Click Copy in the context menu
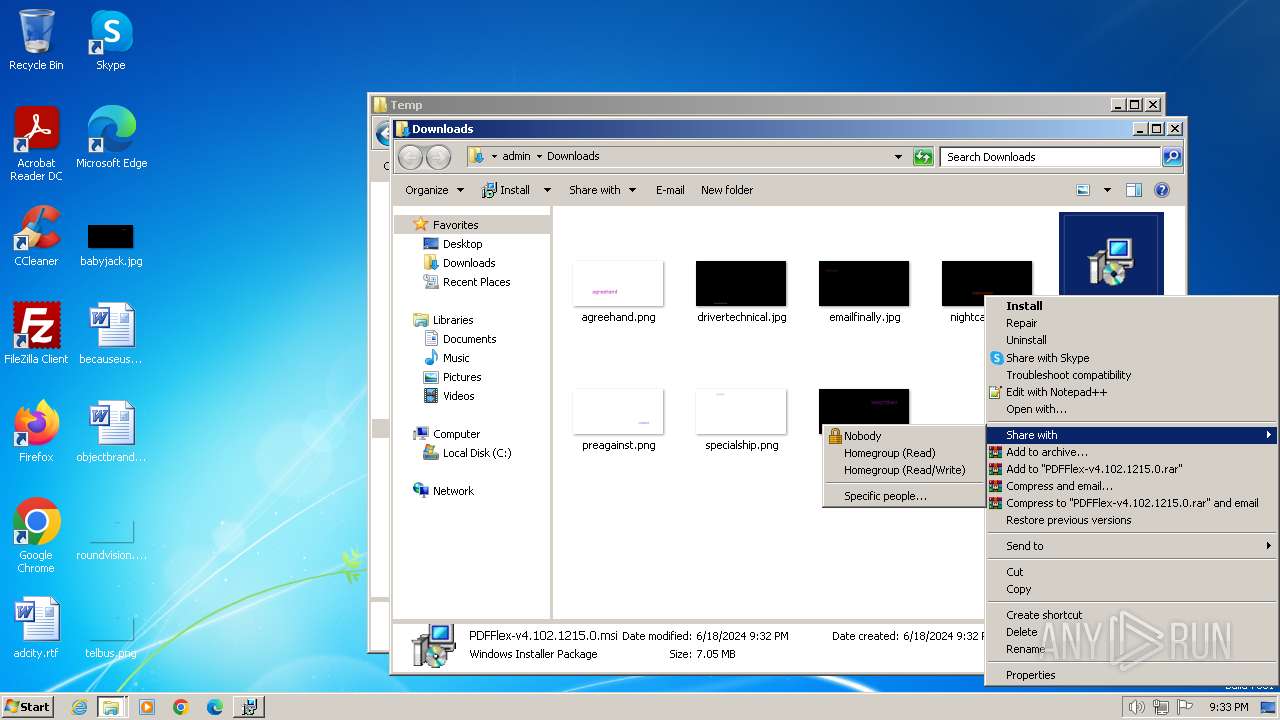 tap(1018, 589)
